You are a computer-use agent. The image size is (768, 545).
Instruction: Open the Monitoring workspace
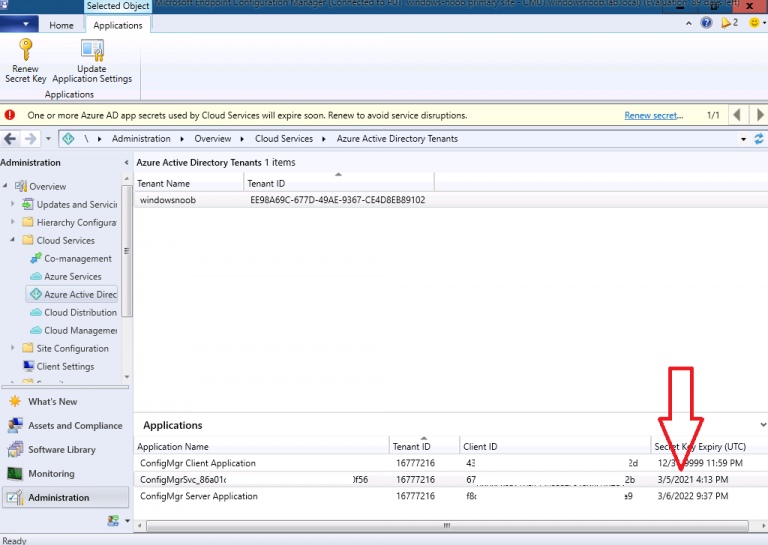pyautogui.click(x=50, y=474)
